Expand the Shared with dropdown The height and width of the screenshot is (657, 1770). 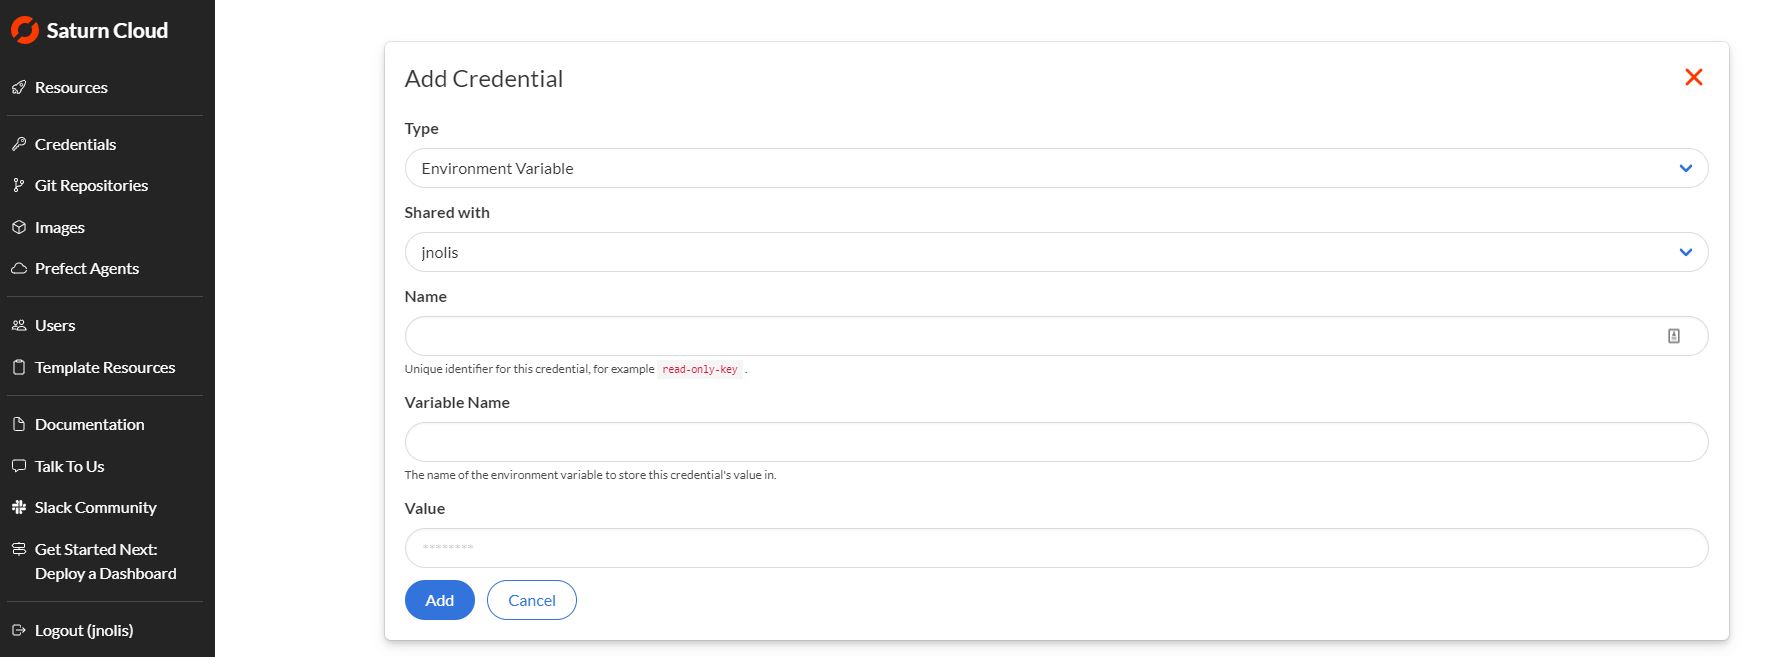pyautogui.click(x=1055, y=252)
